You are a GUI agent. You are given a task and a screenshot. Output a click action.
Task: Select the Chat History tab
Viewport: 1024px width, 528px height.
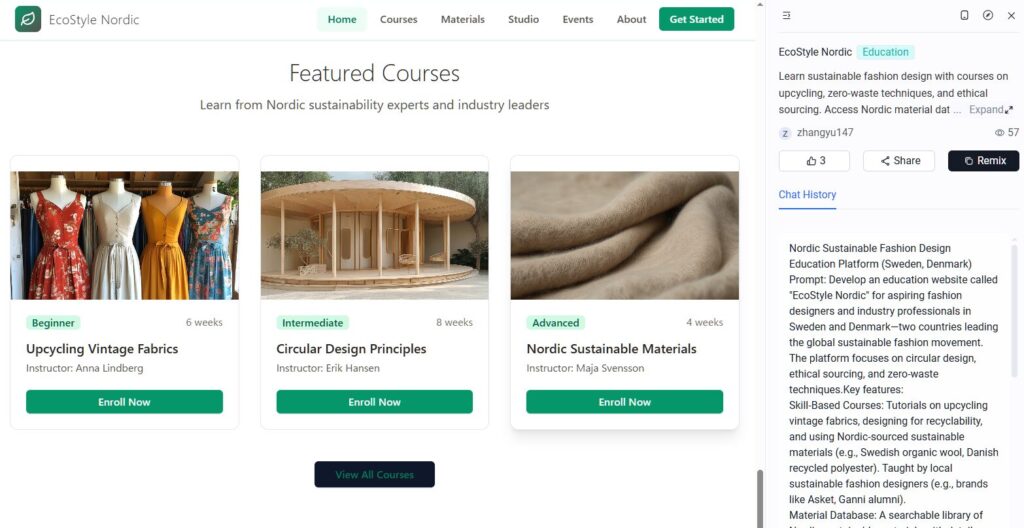[x=807, y=195]
